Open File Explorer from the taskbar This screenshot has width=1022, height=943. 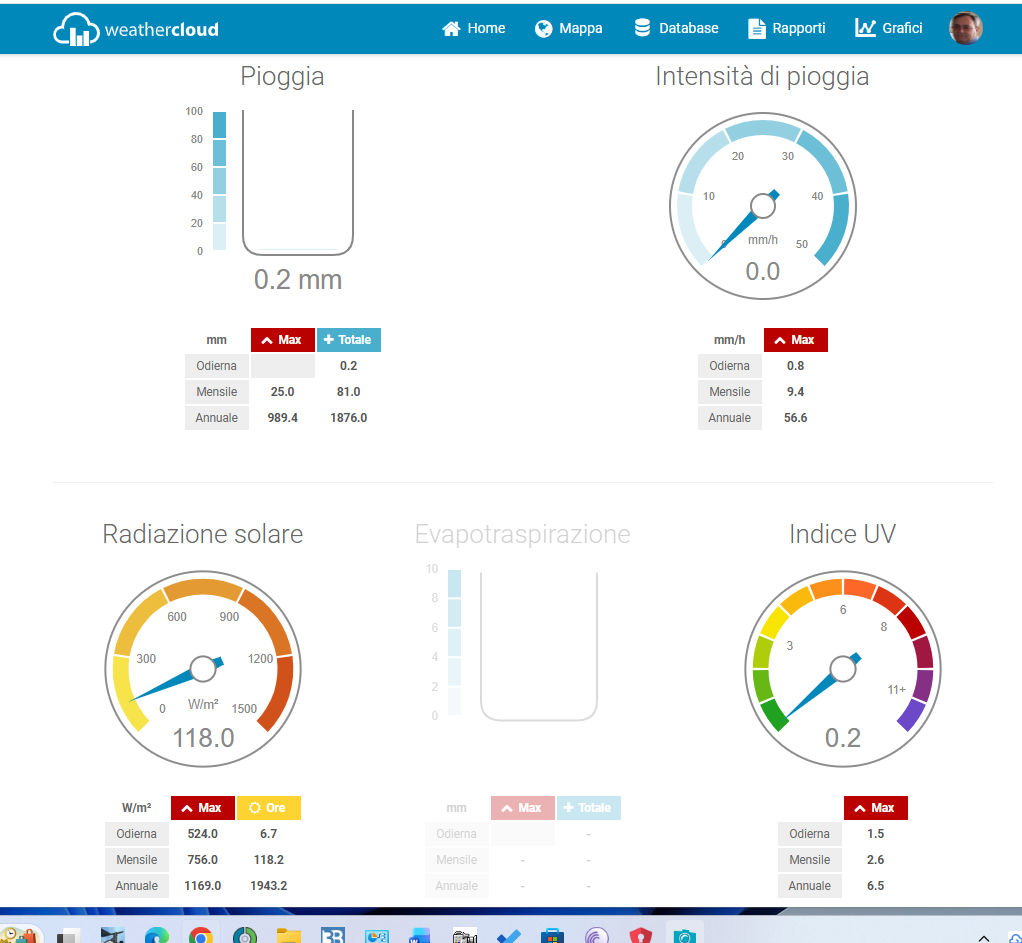tap(289, 936)
